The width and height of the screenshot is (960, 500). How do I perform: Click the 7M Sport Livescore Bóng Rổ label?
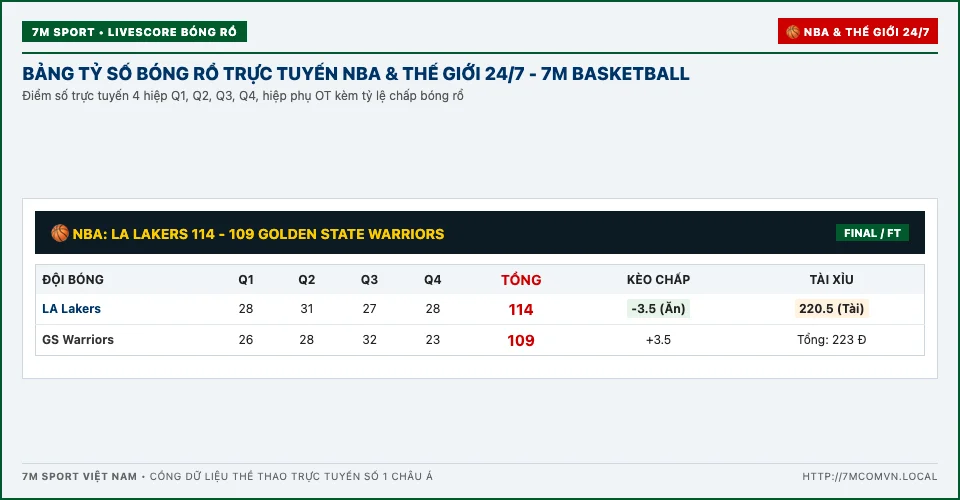click(134, 32)
